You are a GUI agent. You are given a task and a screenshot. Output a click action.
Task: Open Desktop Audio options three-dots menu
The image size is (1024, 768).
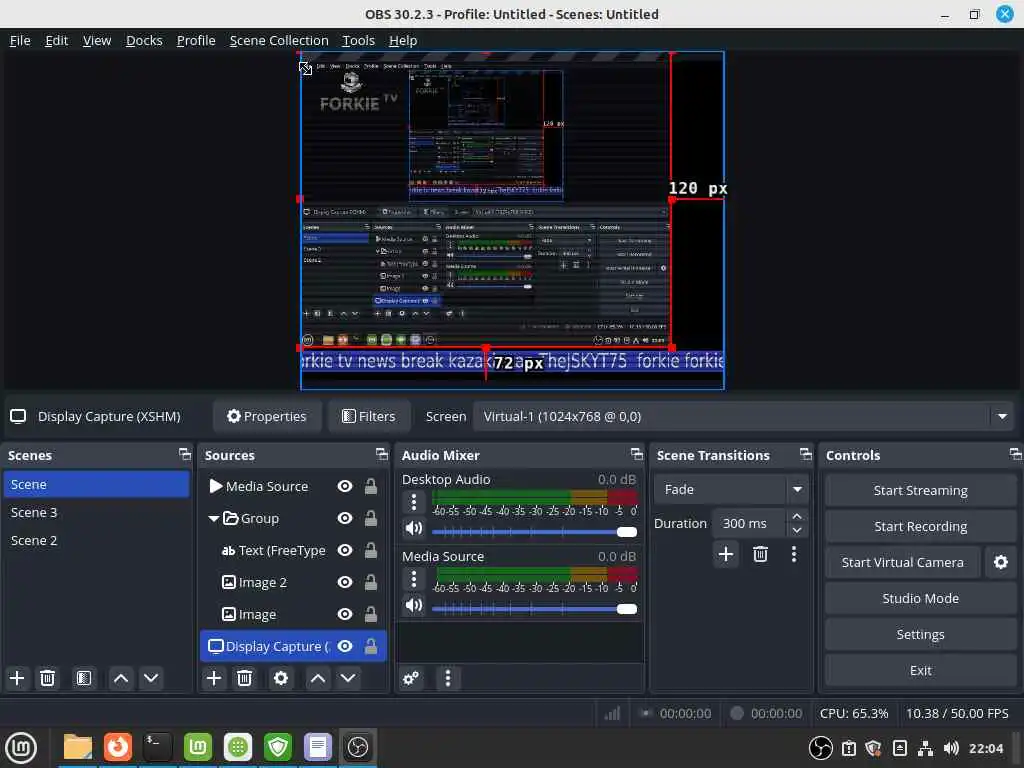click(413, 502)
